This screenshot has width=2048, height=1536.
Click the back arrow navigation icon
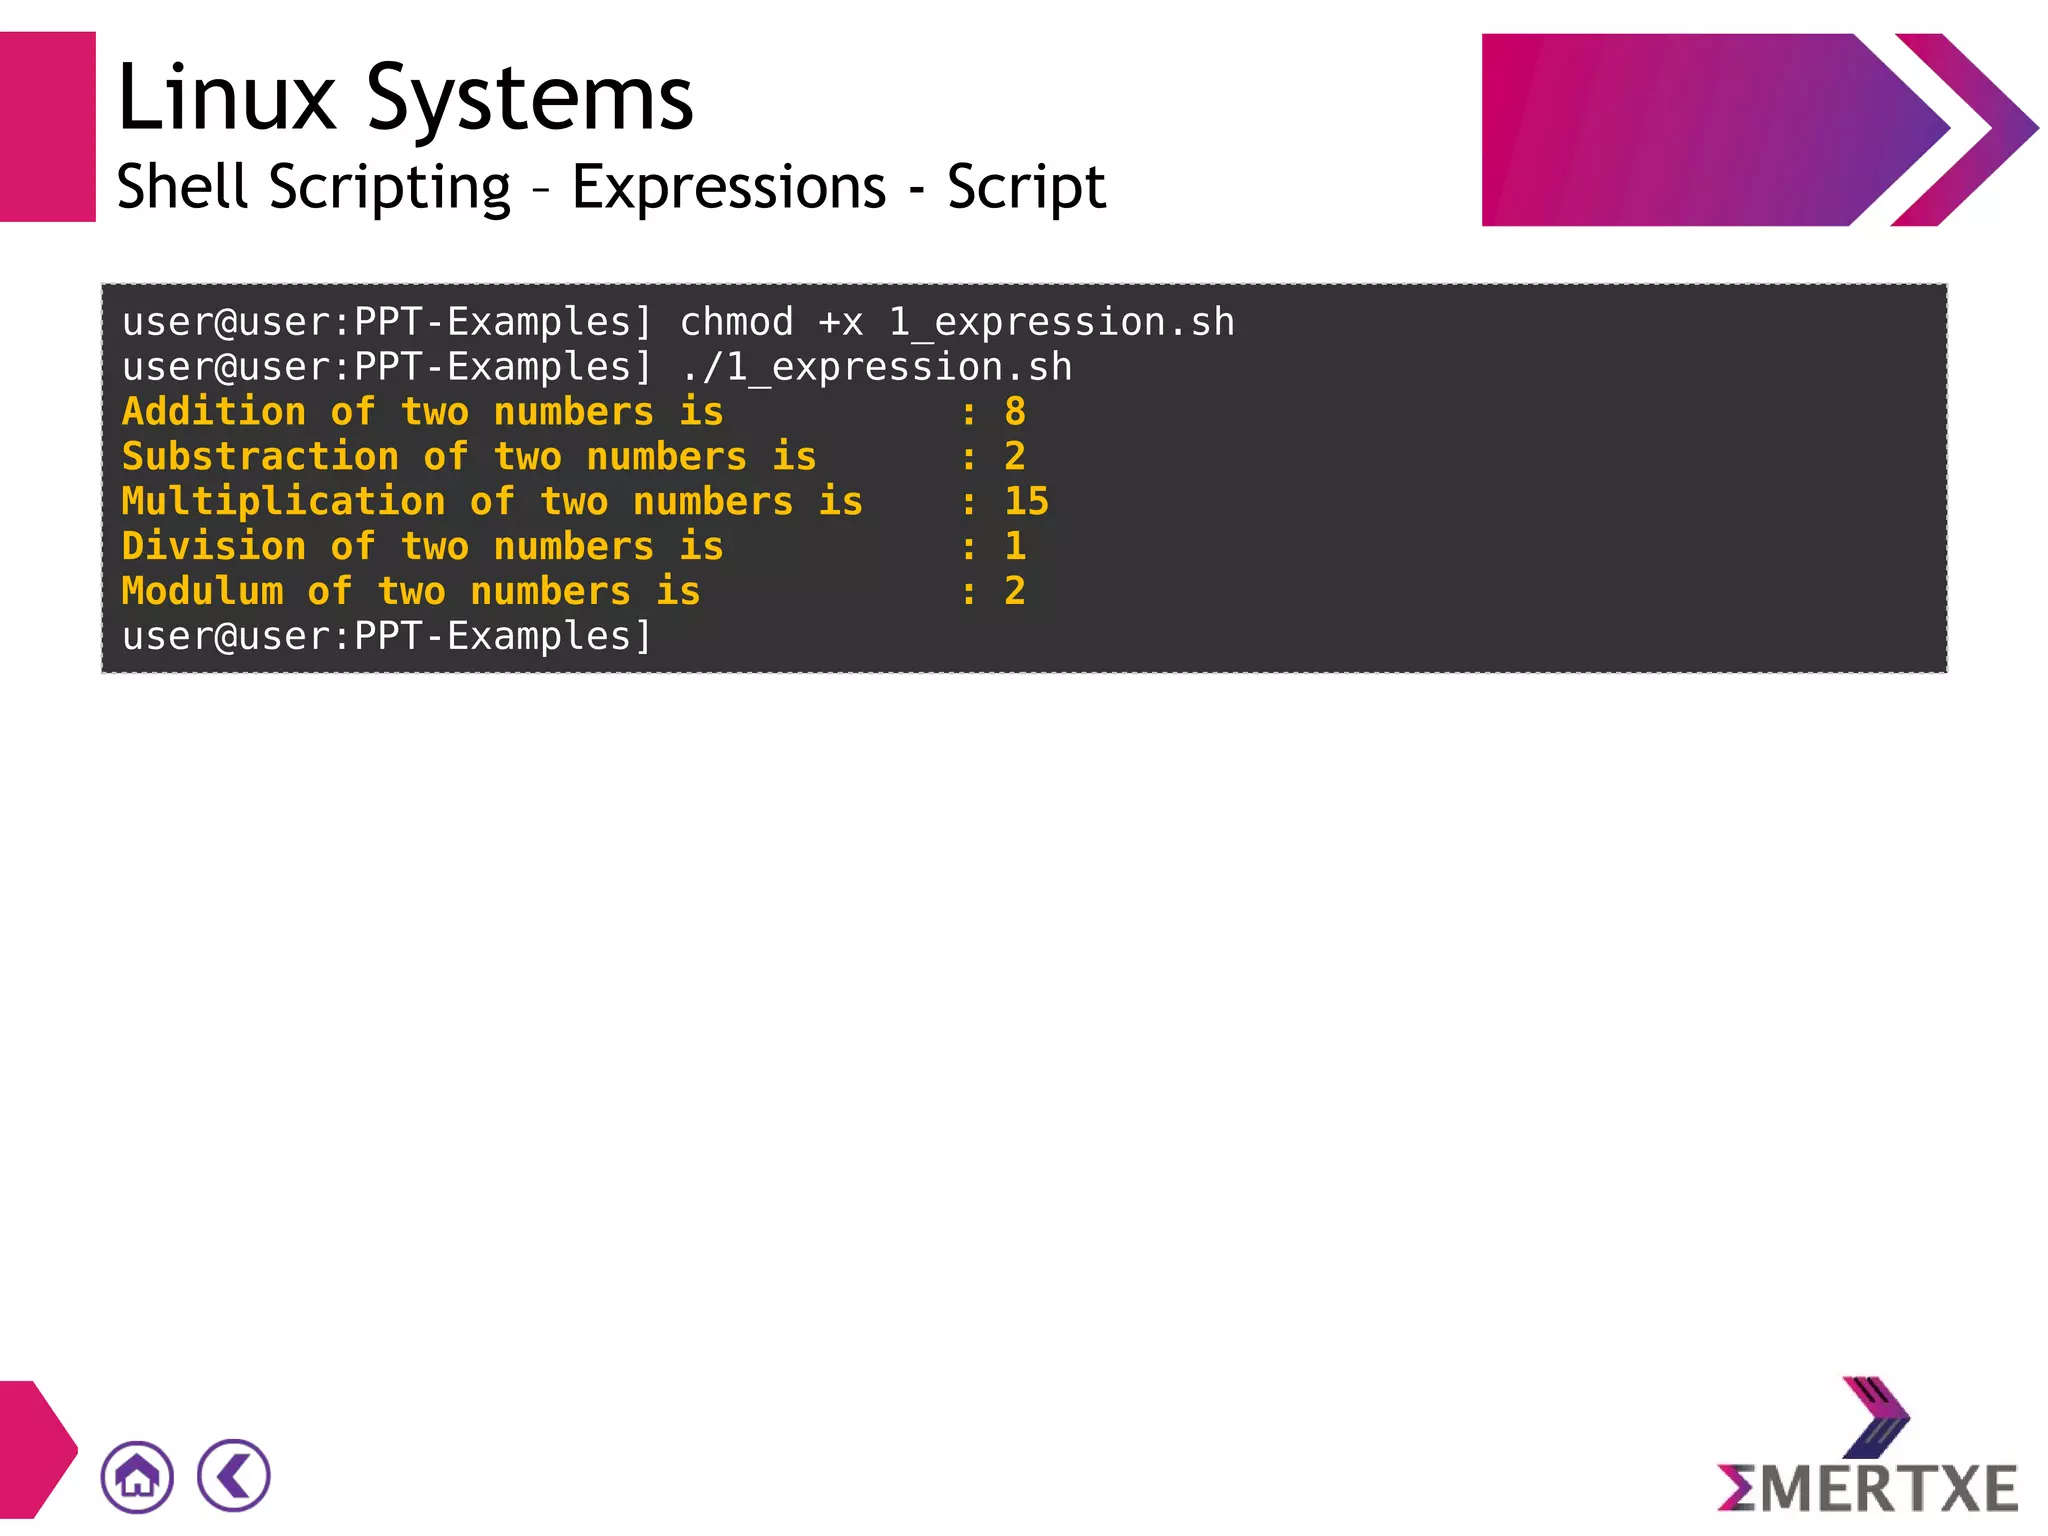click(x=234, y=1476)
